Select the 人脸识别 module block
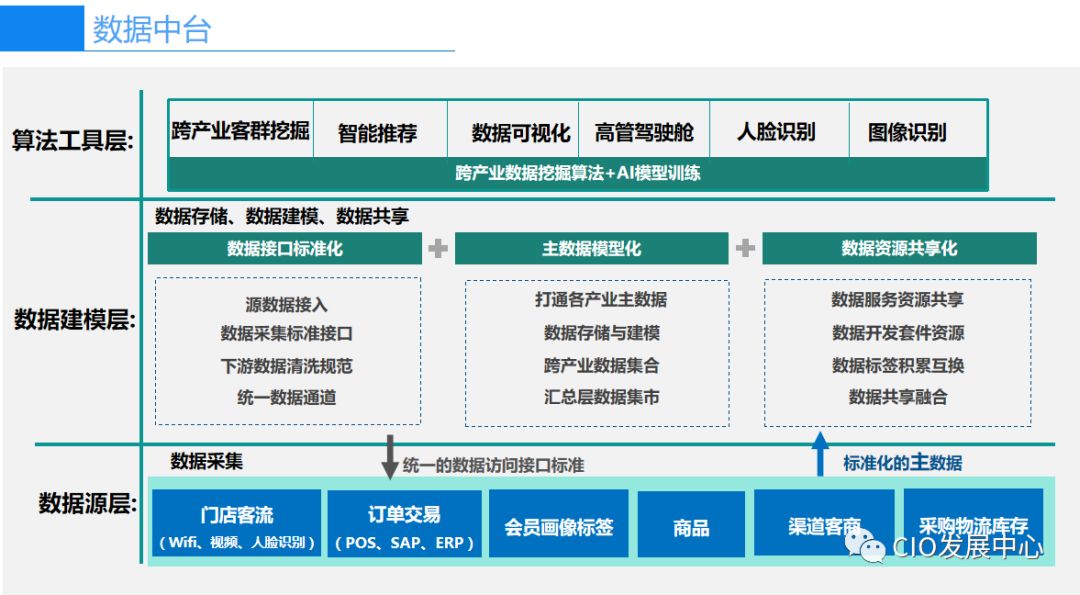 click(780, 130)
